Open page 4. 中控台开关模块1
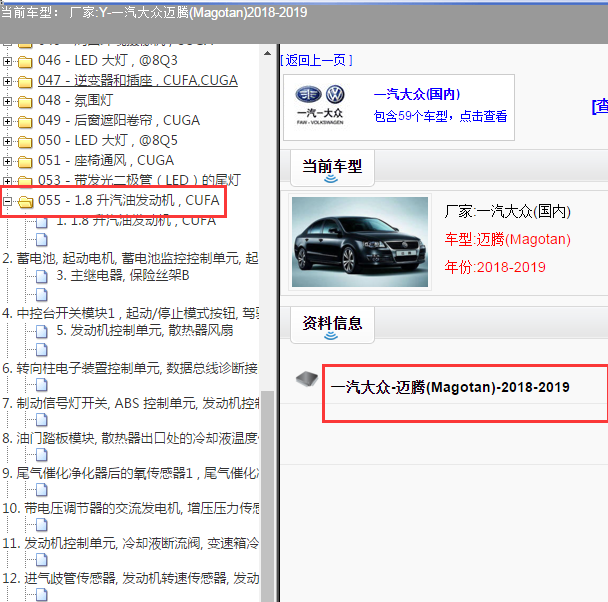 point(131,313)
